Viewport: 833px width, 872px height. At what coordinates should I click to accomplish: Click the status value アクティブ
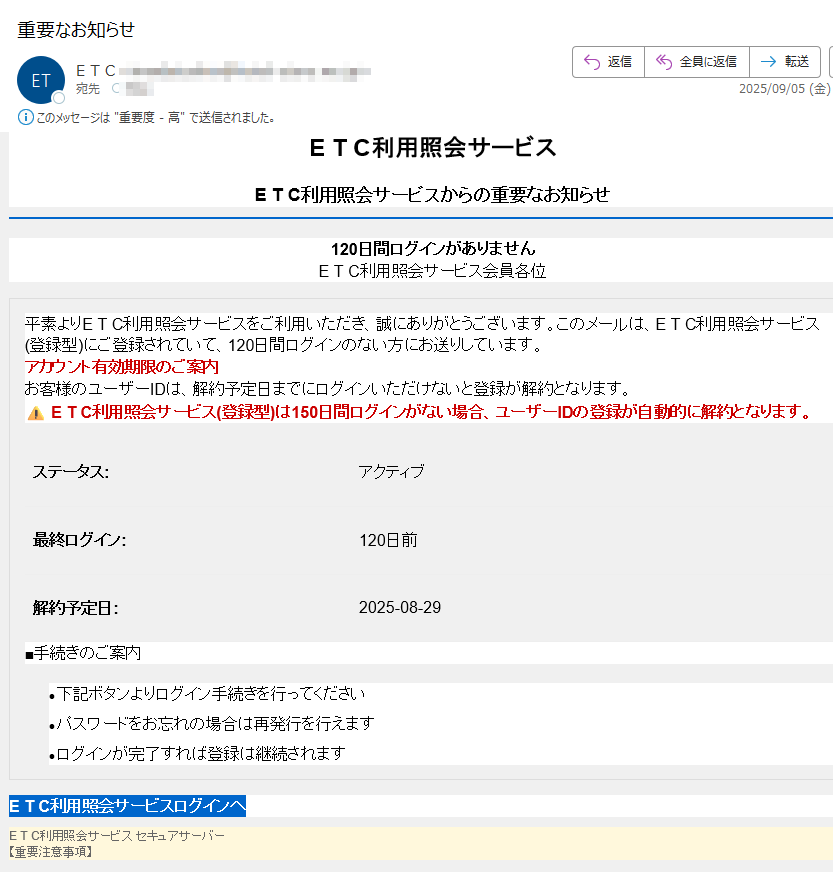[391, 472]
